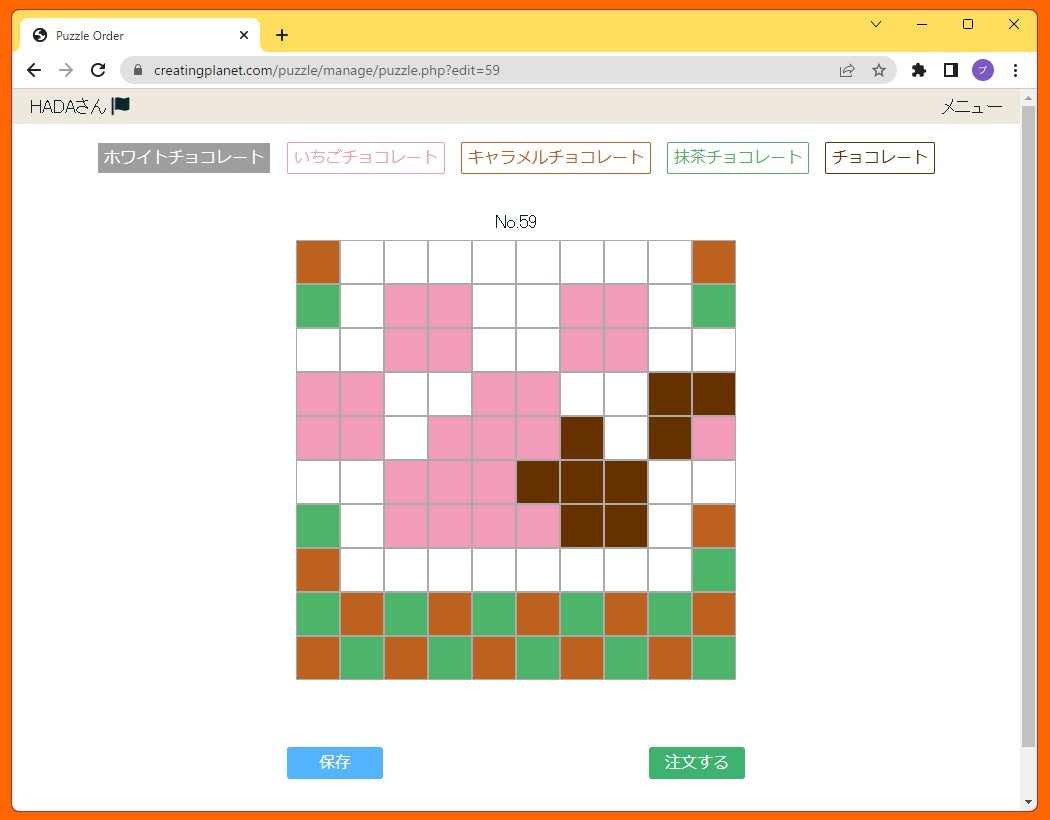Image resolution: width=1050 pixels, height=820 pixels.
Task: Click the top-left caramel grid cell
Action: pyautogui.click(x=318, y=262)
